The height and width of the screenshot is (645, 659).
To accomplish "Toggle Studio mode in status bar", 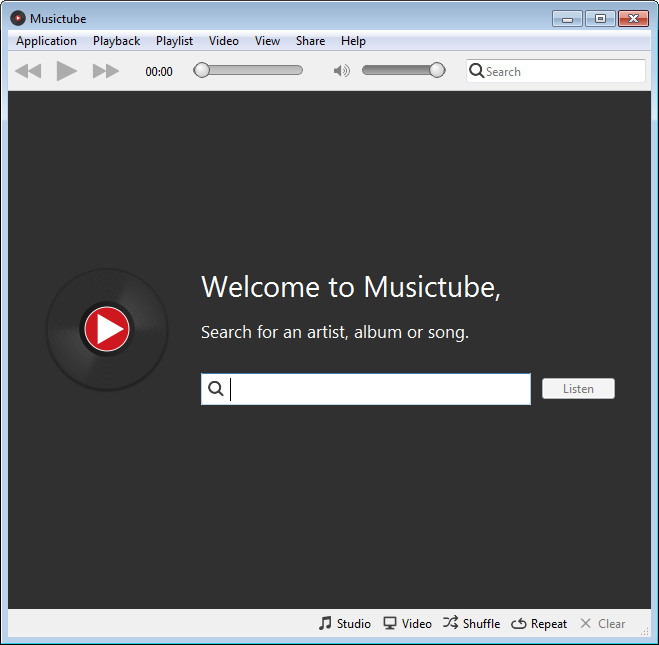I will pos(345,623).
